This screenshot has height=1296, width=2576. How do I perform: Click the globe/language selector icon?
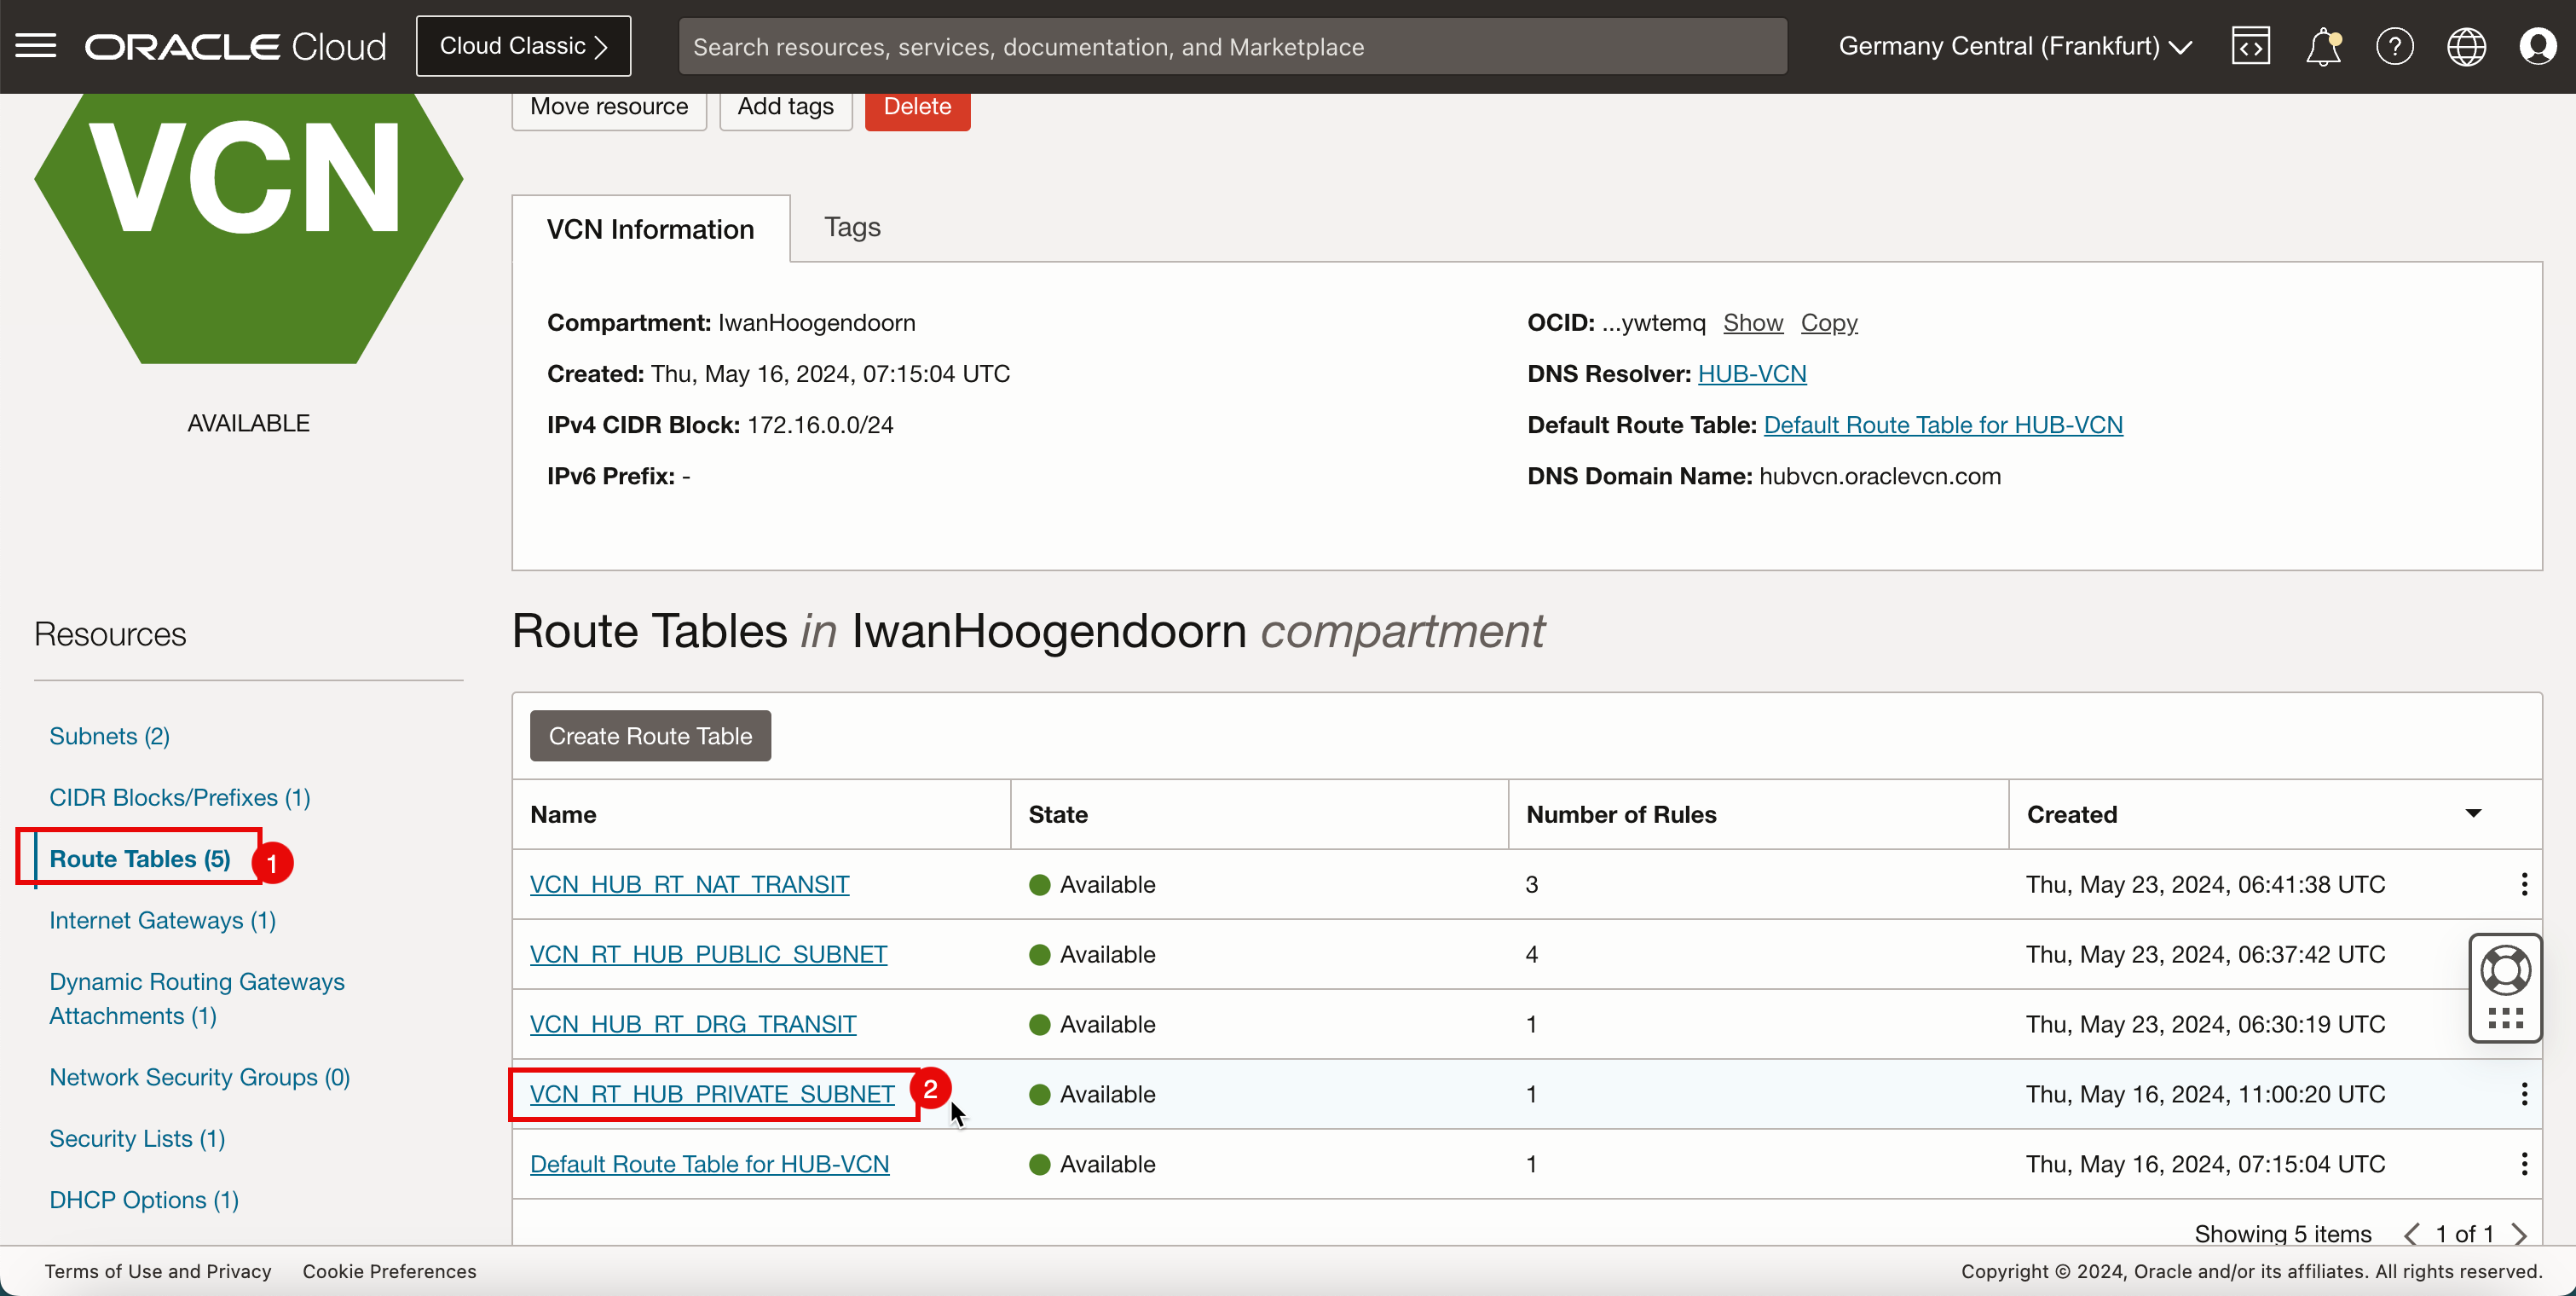point(2465,44)
